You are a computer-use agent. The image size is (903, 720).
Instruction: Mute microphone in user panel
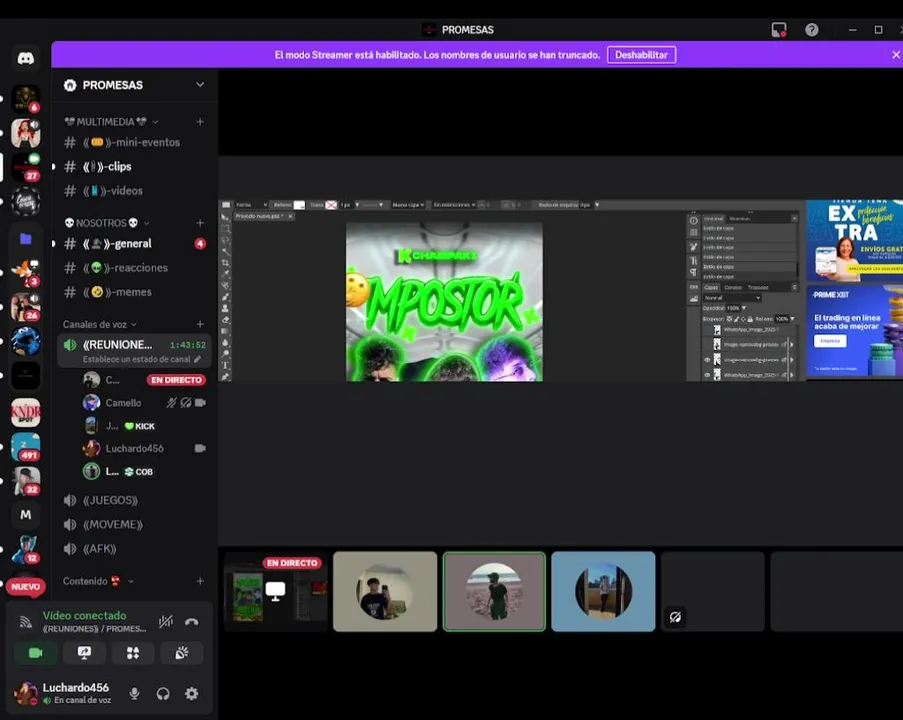tap(134, 694)
